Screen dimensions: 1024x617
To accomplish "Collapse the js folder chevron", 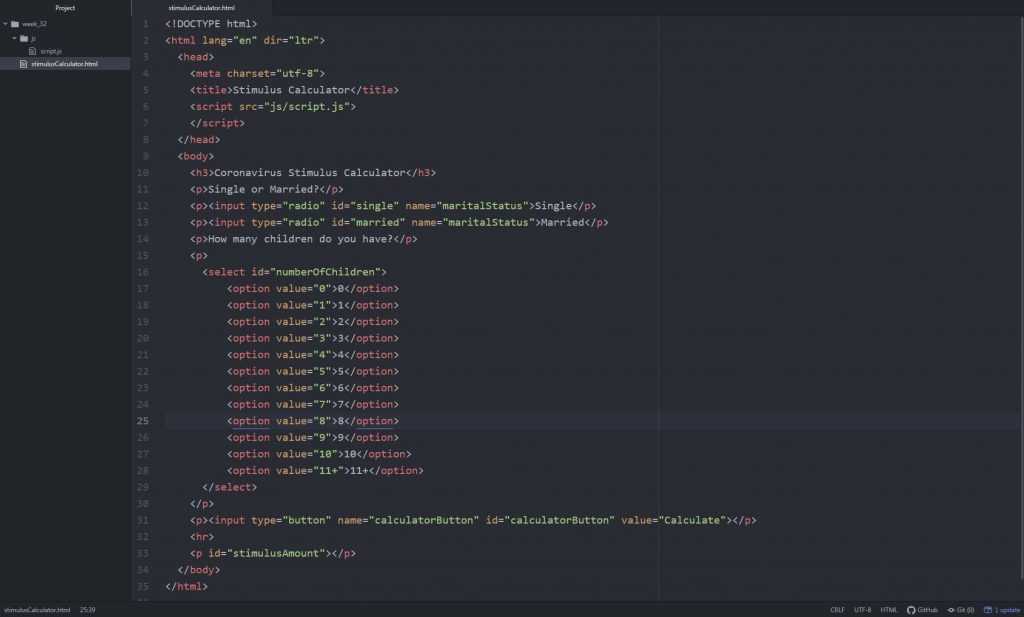I will click(14, 38).
